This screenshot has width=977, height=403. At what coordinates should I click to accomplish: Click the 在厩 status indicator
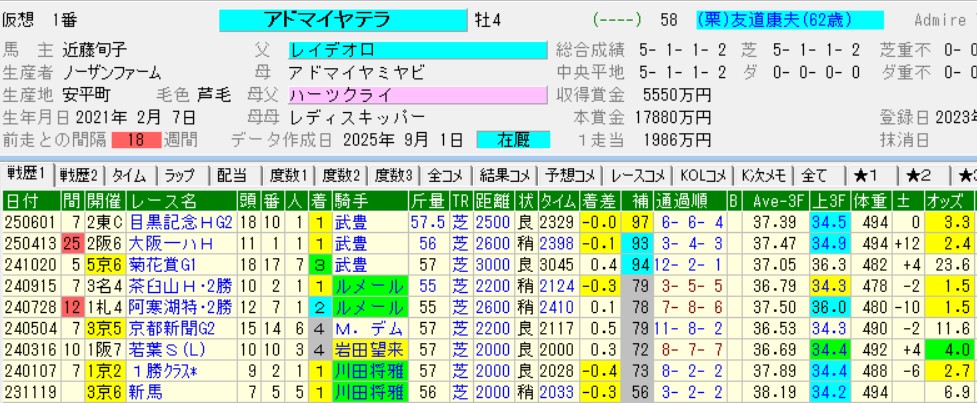pos(513,139)
